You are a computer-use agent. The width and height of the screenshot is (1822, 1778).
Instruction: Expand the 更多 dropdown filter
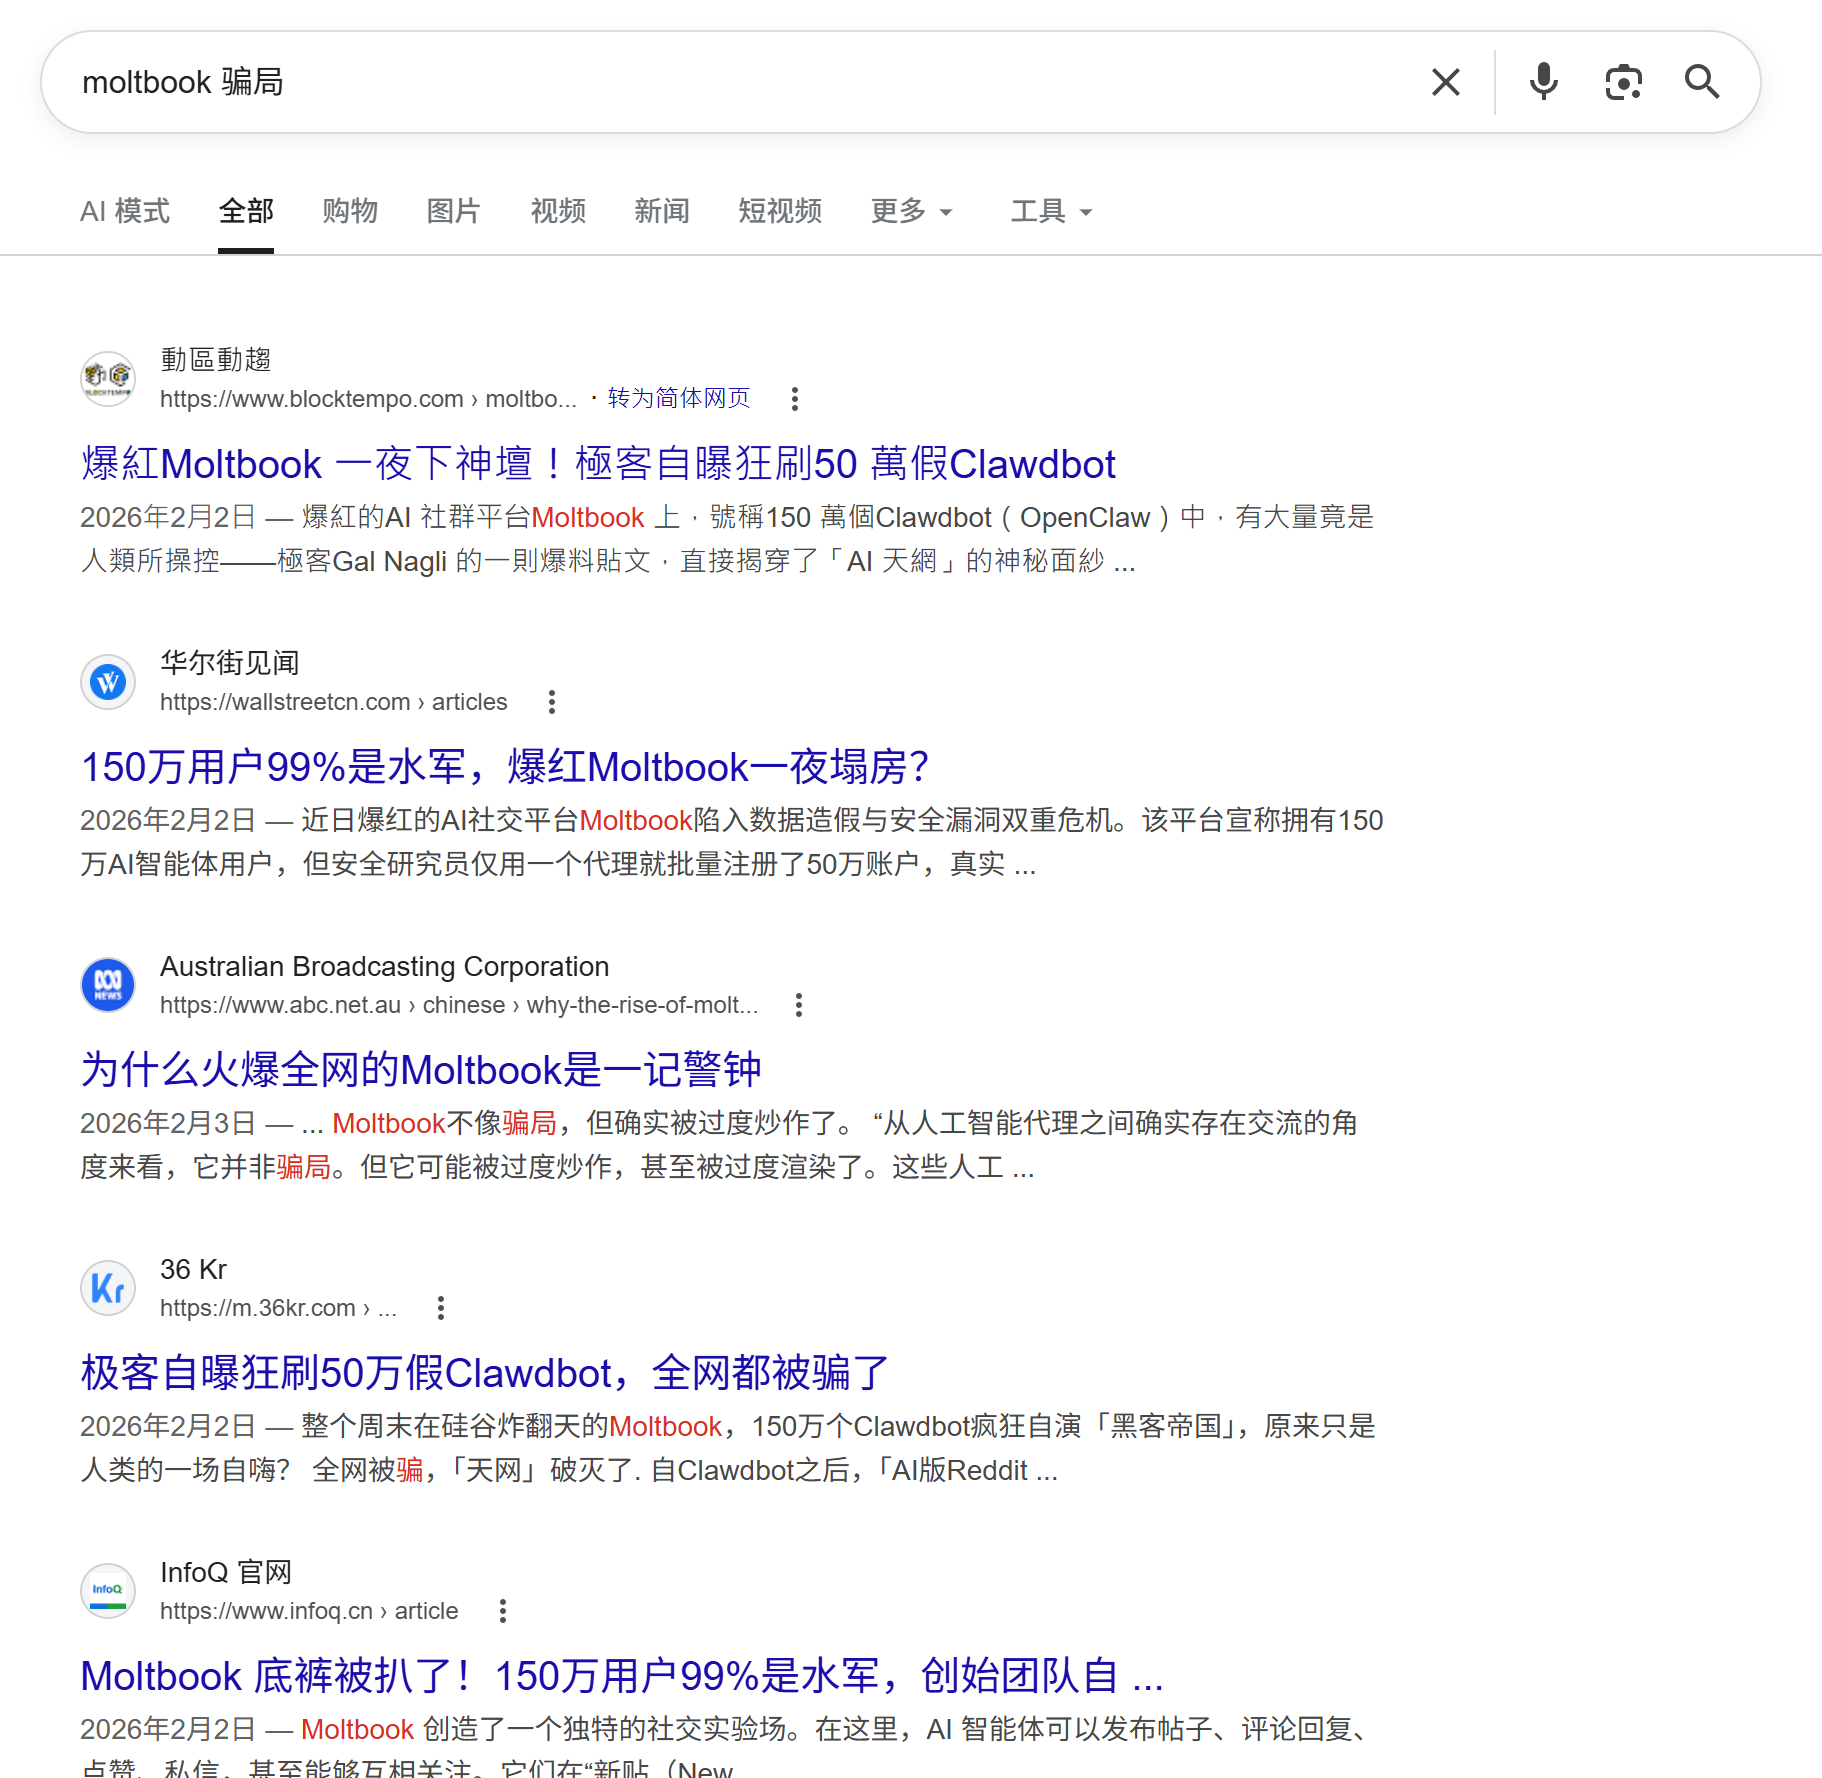pyautogui.click(x=911, y=211)
